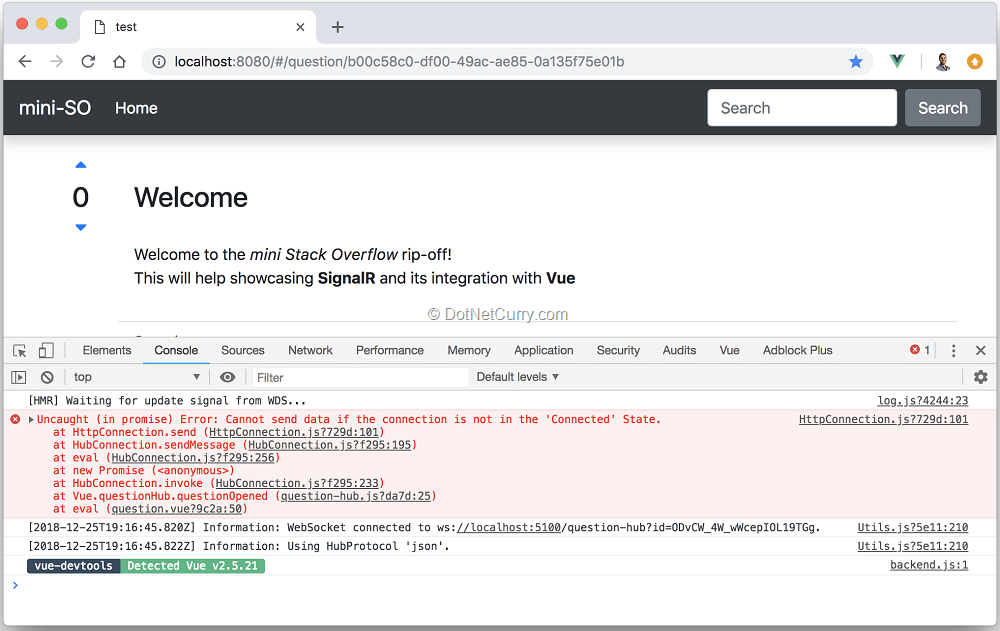Switch to the Application tab

coord(544,350)
